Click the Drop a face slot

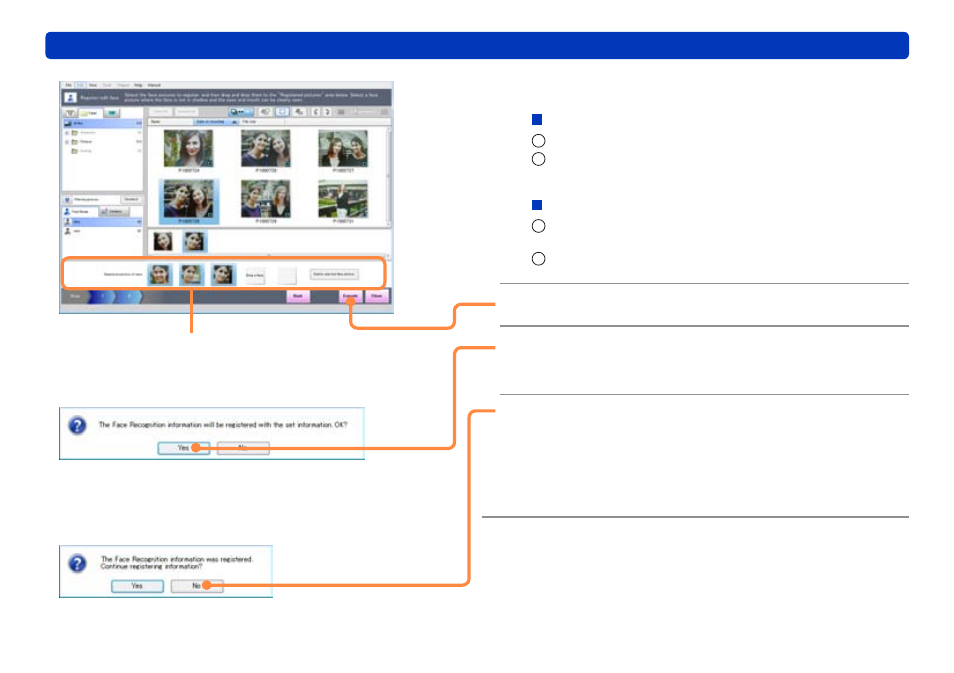(x=255, y=276)
